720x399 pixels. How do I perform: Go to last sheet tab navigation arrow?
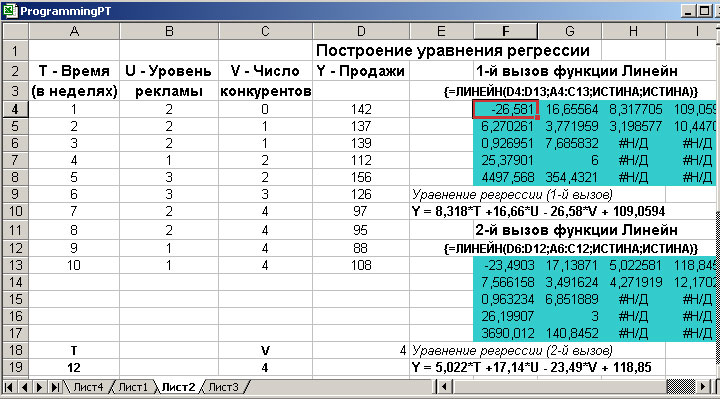tap(55, 387)
